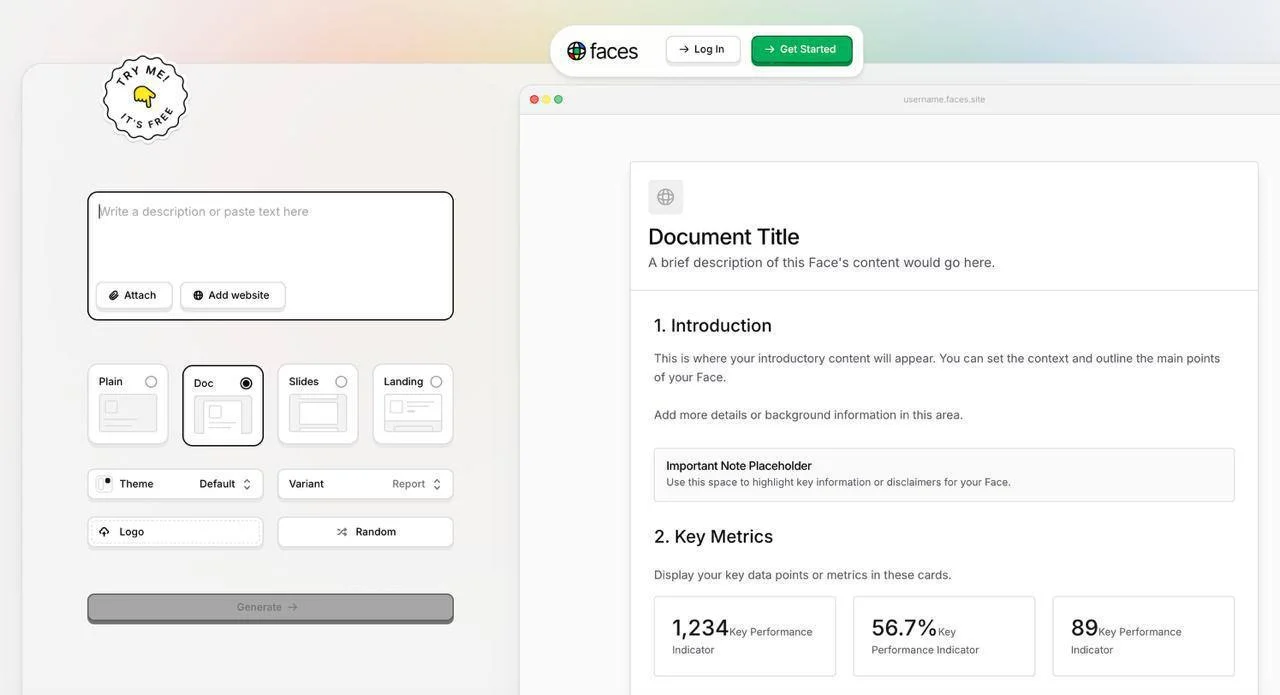Click the globe icon above Document Title
1280x695 pixels.
[665, 197]
